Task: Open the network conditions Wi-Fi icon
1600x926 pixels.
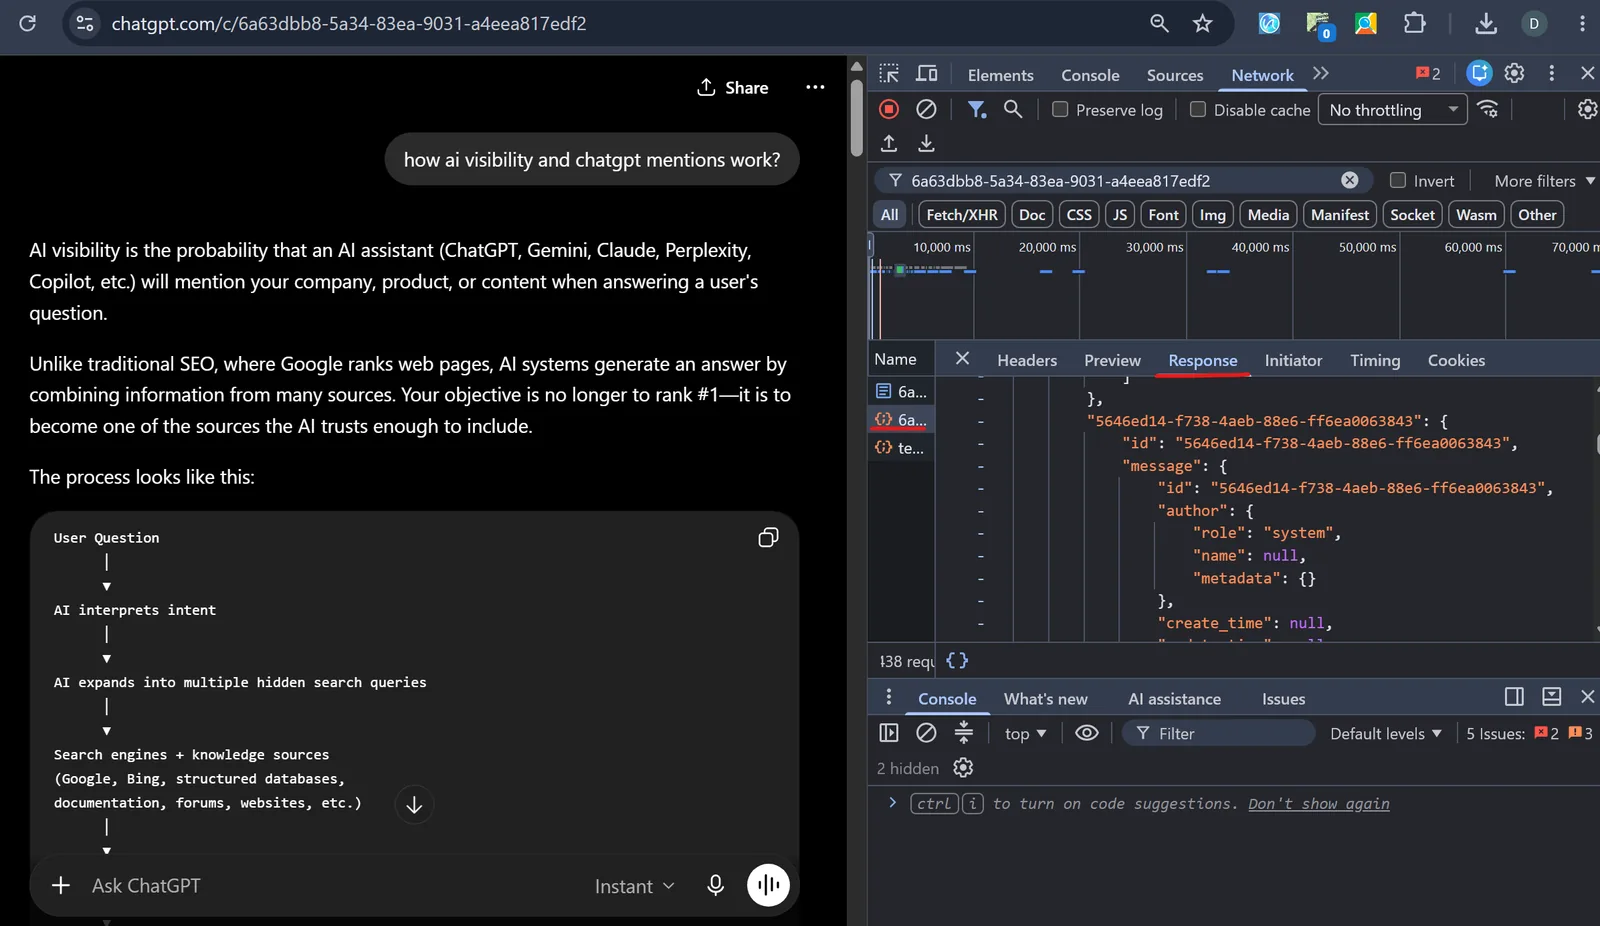Action: click(x=1488, y=109)
